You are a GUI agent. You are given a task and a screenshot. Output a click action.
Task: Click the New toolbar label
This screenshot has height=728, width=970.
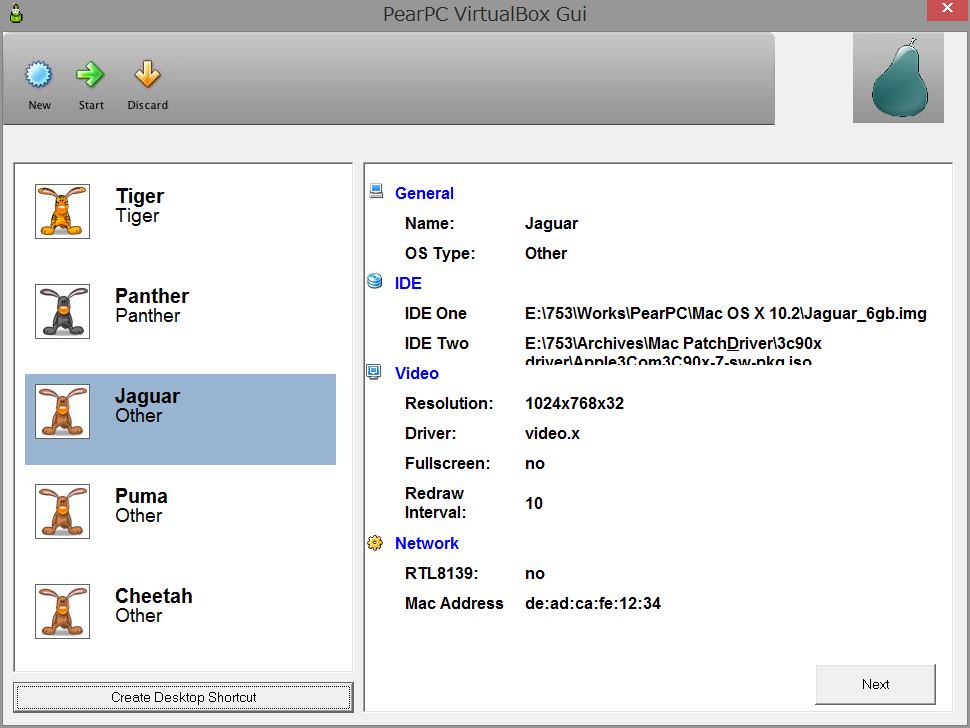point(40,105)
